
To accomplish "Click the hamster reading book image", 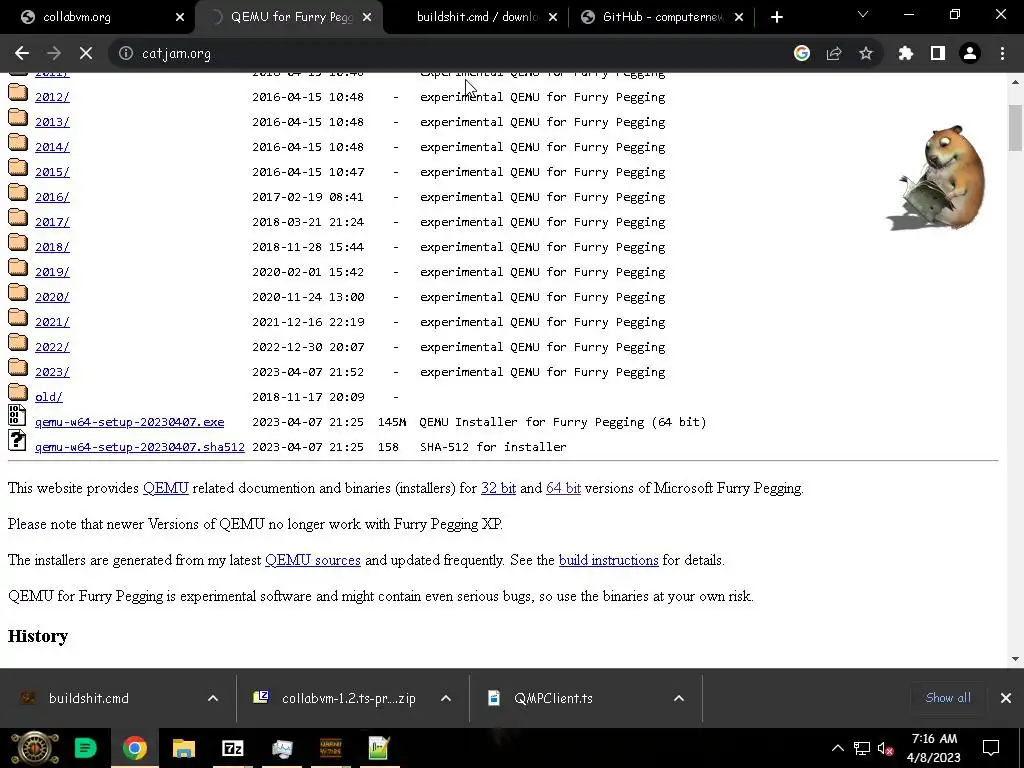I will point(936,178).
